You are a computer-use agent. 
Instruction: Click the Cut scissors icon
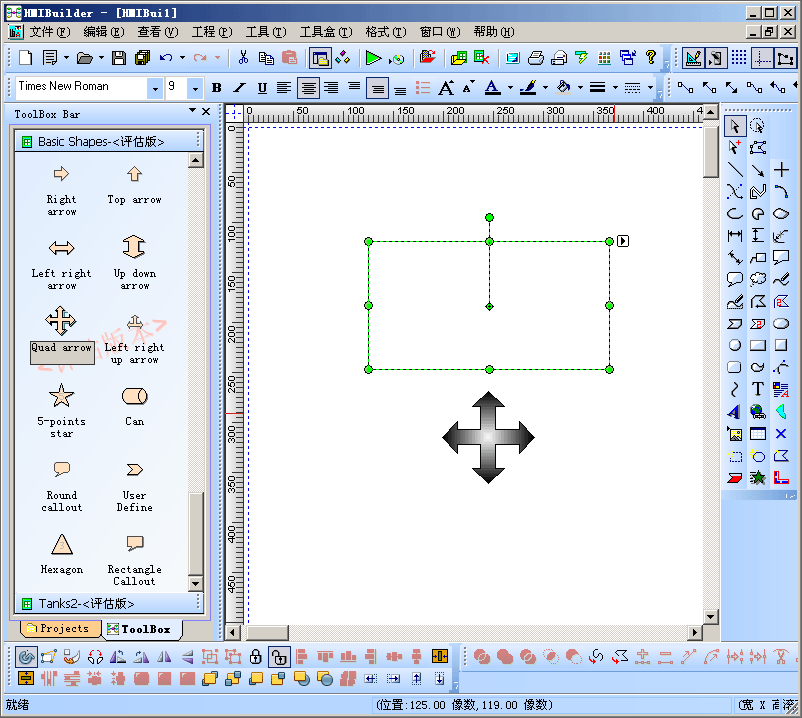click(x=242, y=58)
